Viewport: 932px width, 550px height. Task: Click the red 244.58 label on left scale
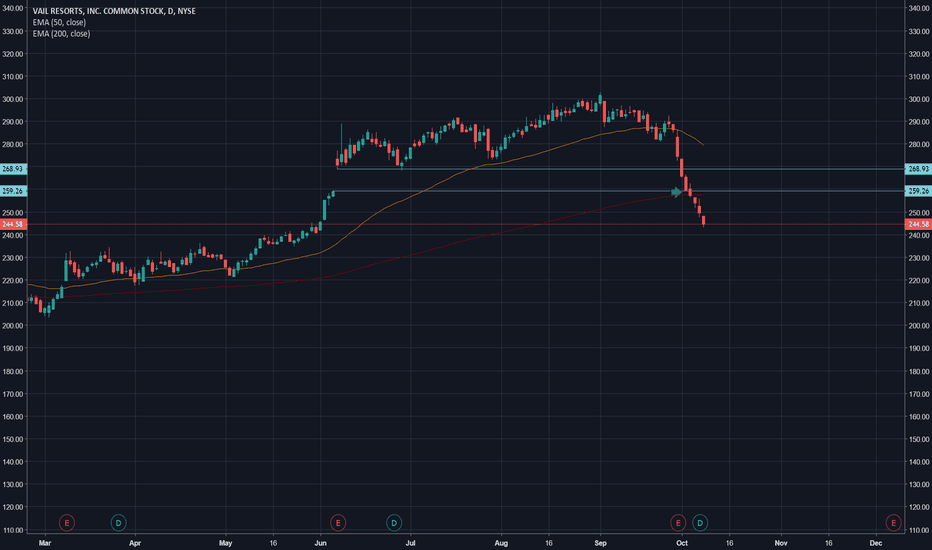click(12, 224)
